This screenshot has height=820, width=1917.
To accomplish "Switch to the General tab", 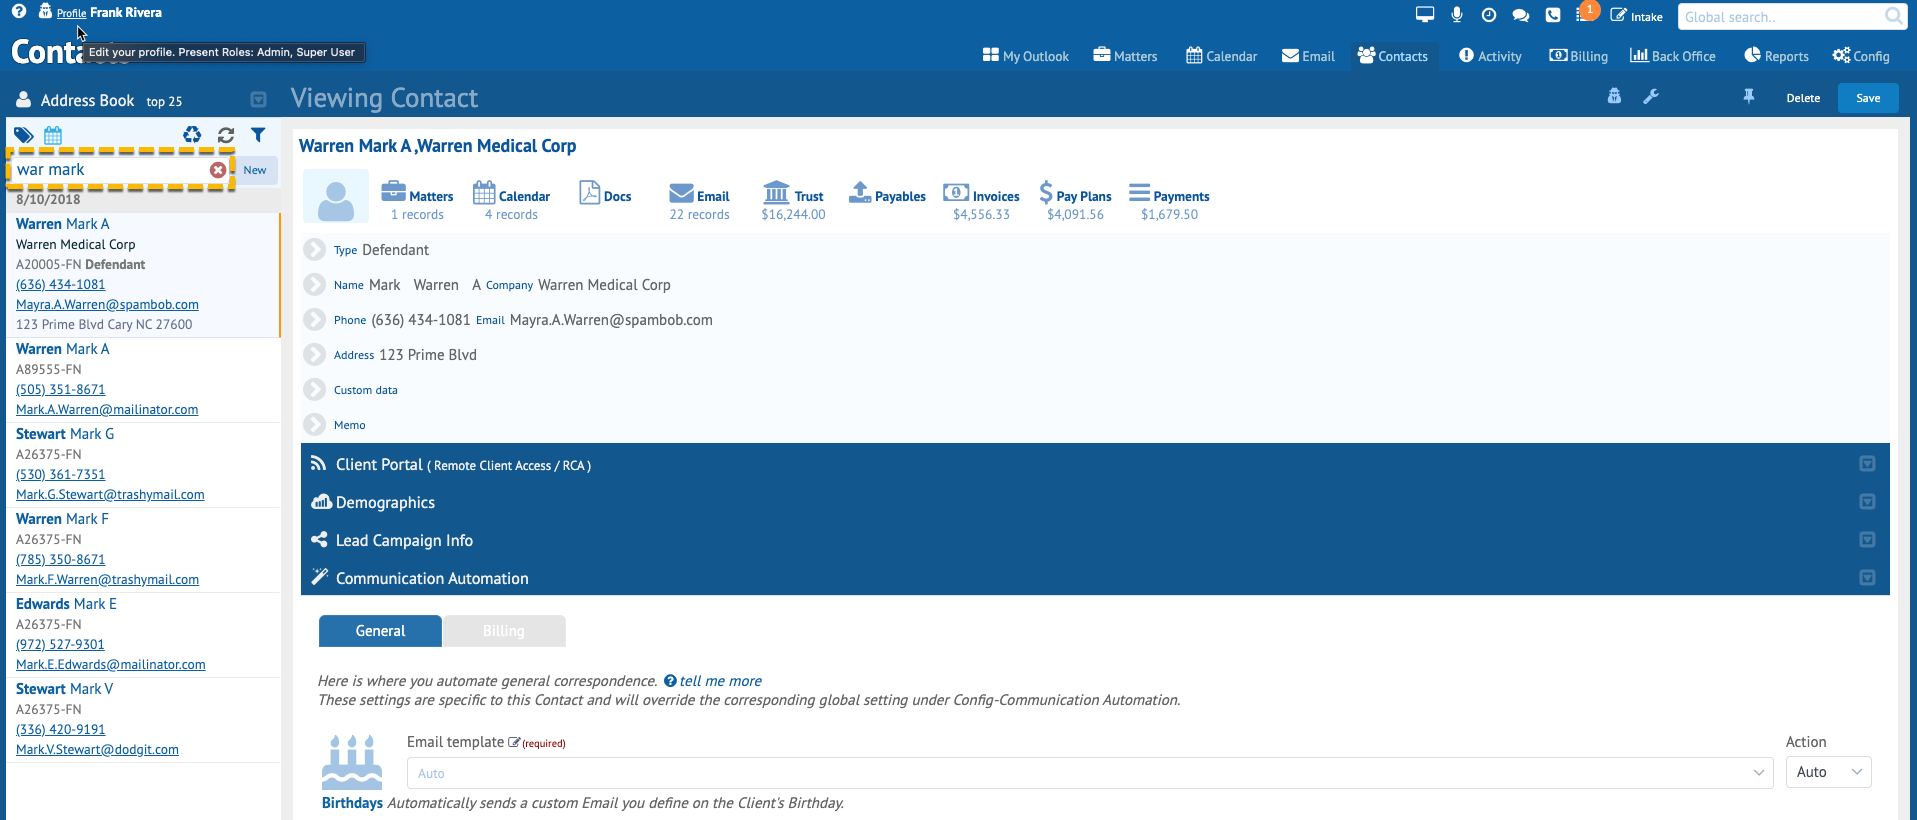I will coord(380,631).
